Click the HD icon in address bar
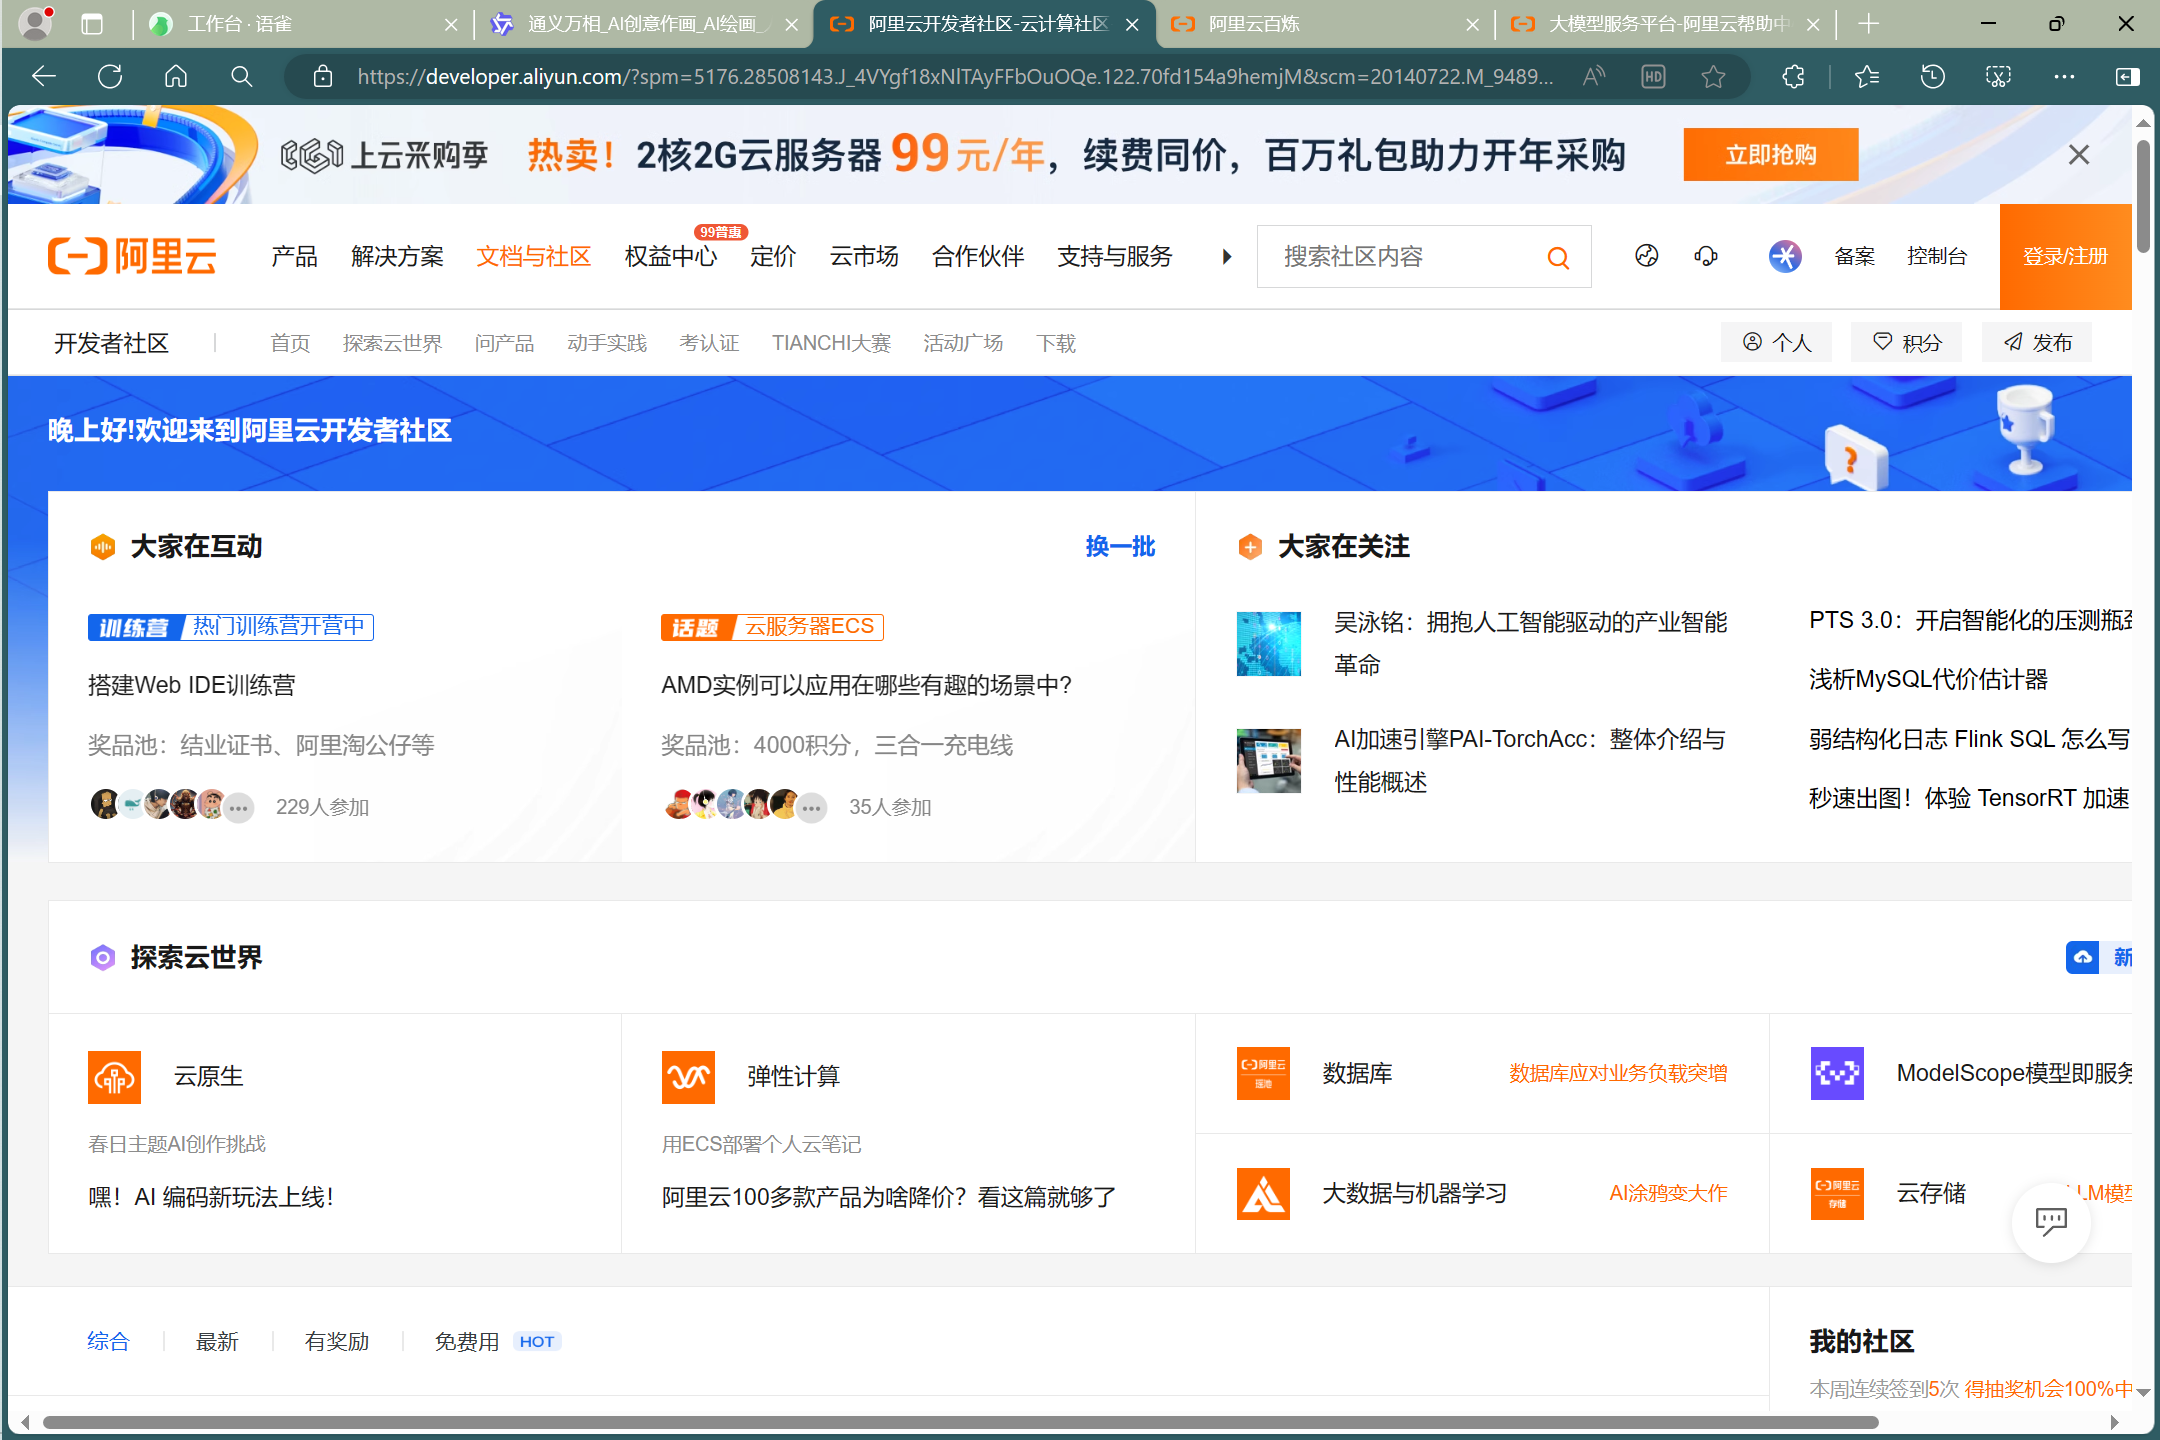The width and height of the screenshot is (2160, 1440). [x=1654, y=77]
